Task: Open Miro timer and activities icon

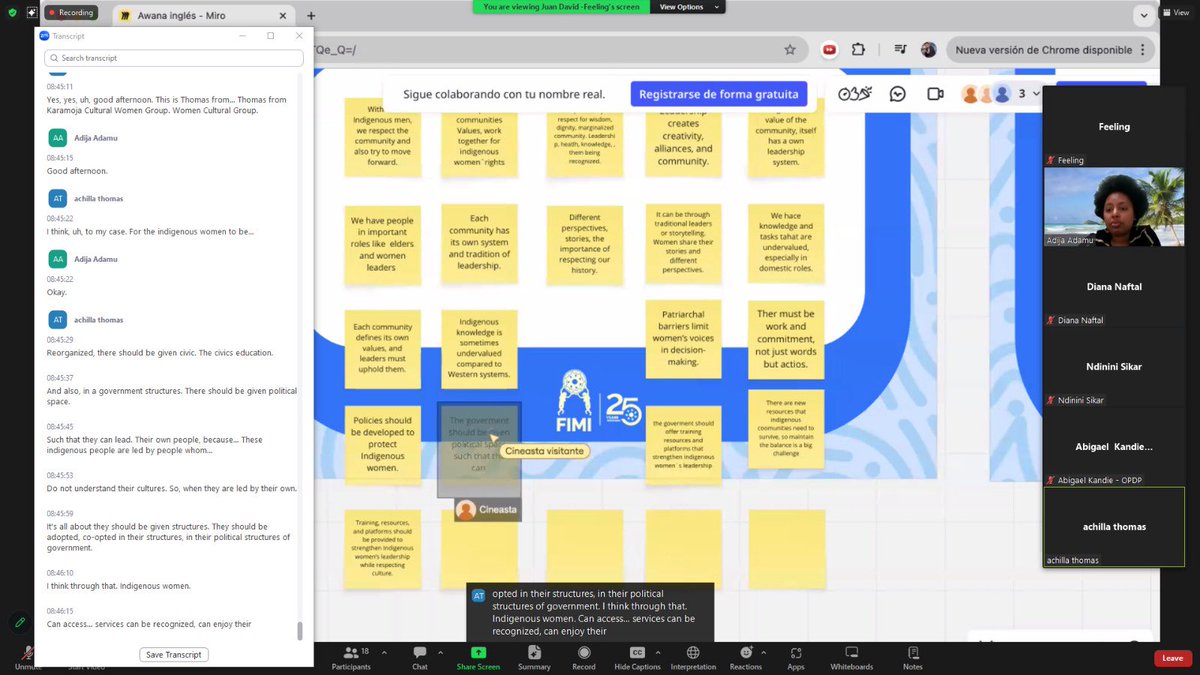Action: [x=855, y=94]
